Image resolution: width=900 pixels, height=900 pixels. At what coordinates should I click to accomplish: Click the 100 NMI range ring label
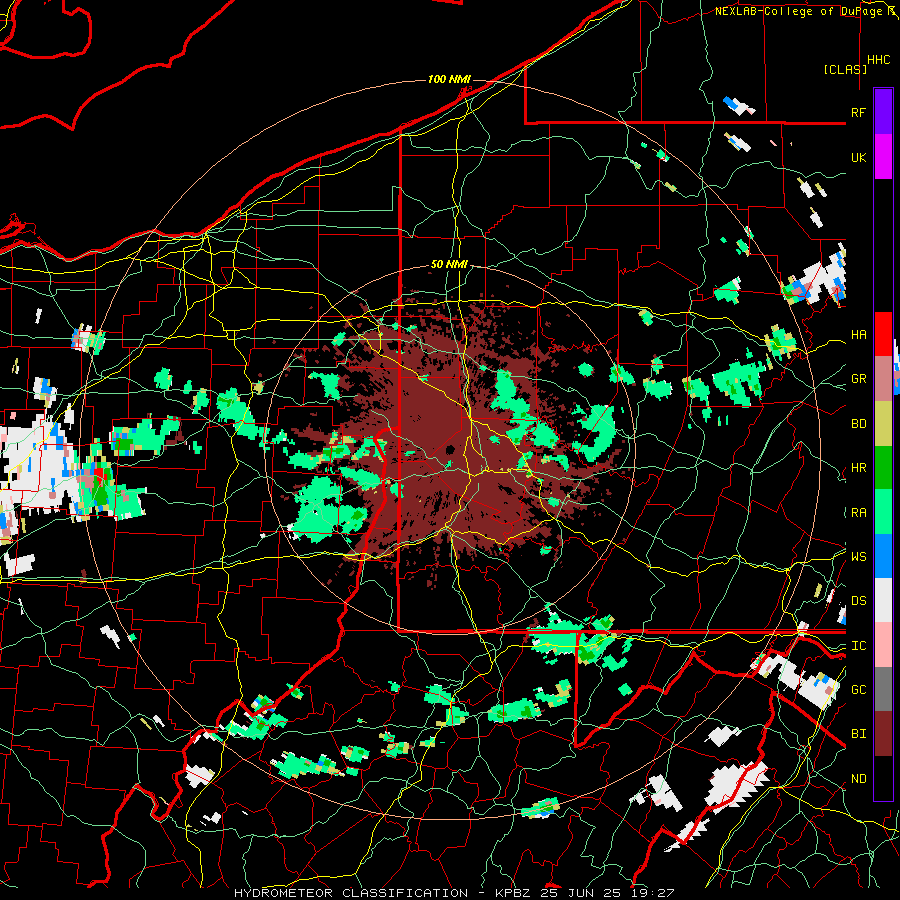click(x=449, y=79)
